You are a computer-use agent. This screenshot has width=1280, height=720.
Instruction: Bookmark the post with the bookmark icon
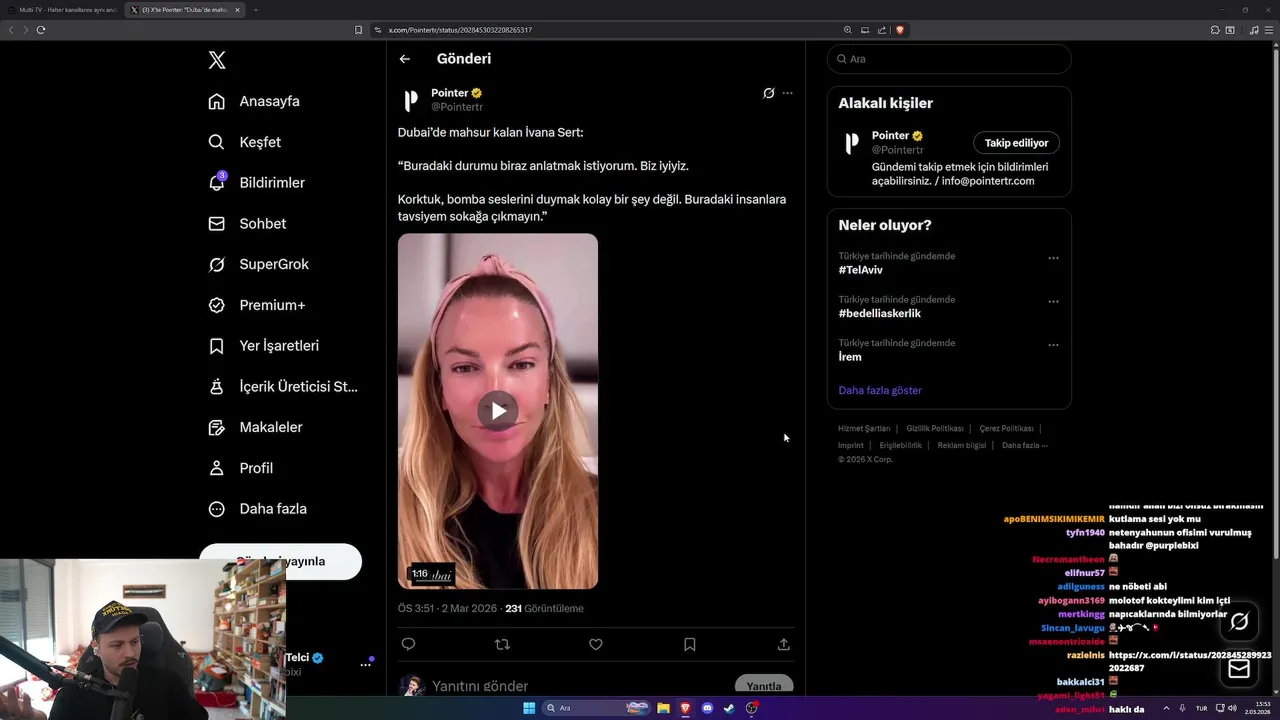click(x=689, y=644)
